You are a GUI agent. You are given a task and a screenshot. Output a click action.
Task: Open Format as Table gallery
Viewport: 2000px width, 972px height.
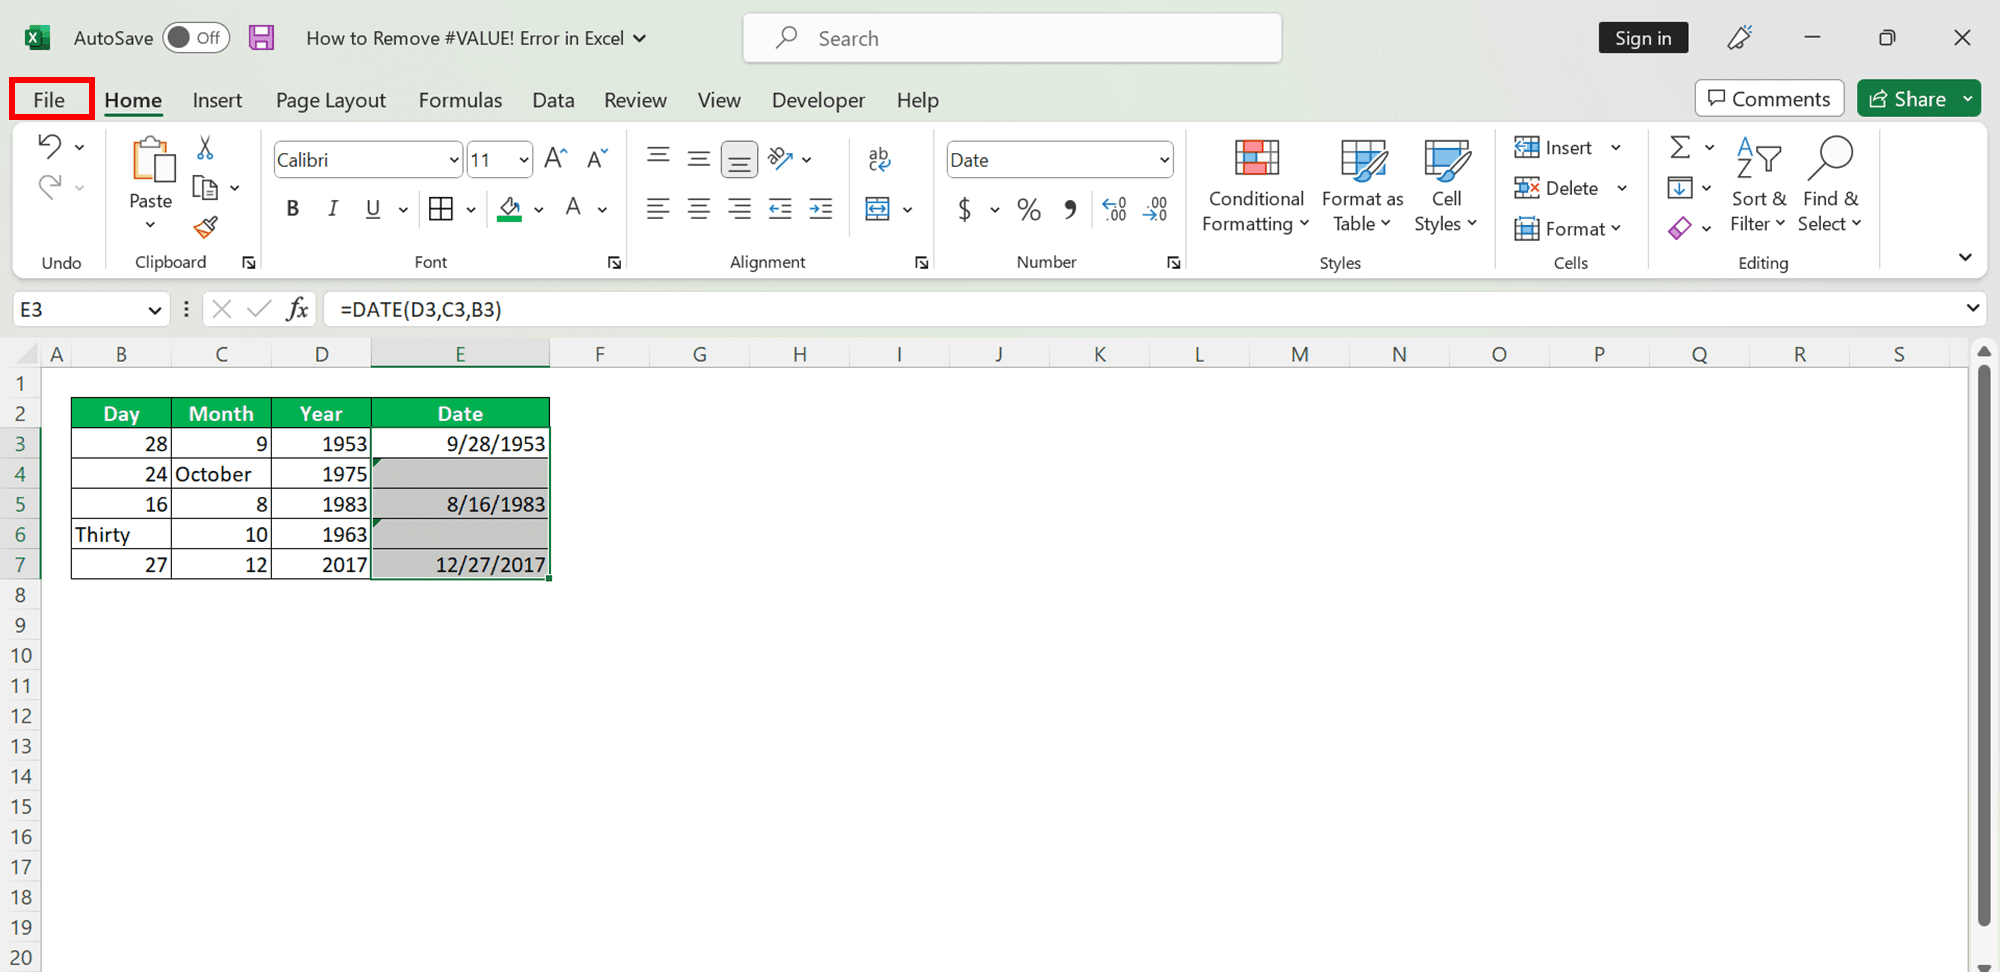click(1362, 187)
